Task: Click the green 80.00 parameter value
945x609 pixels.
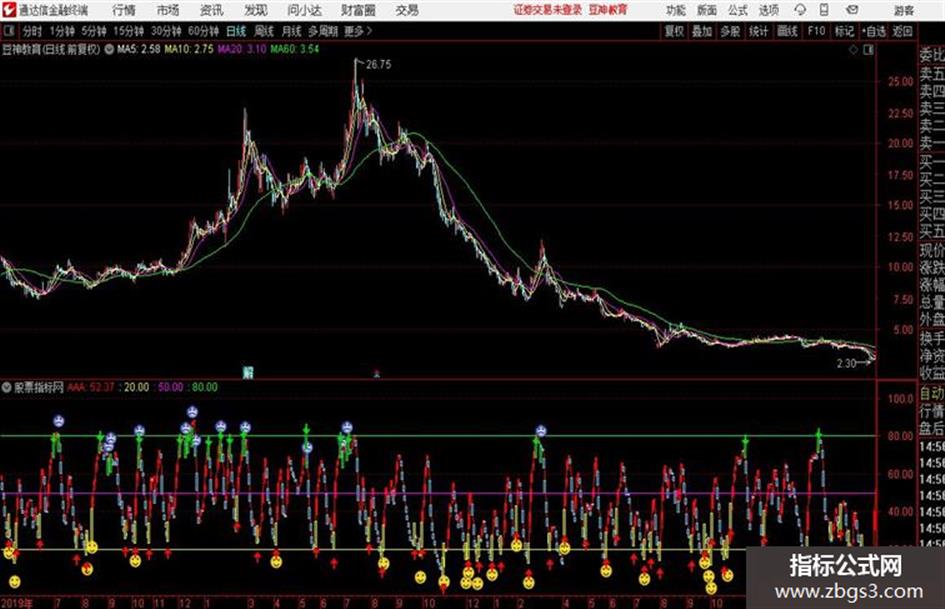Action: click(x=205, y=387)
